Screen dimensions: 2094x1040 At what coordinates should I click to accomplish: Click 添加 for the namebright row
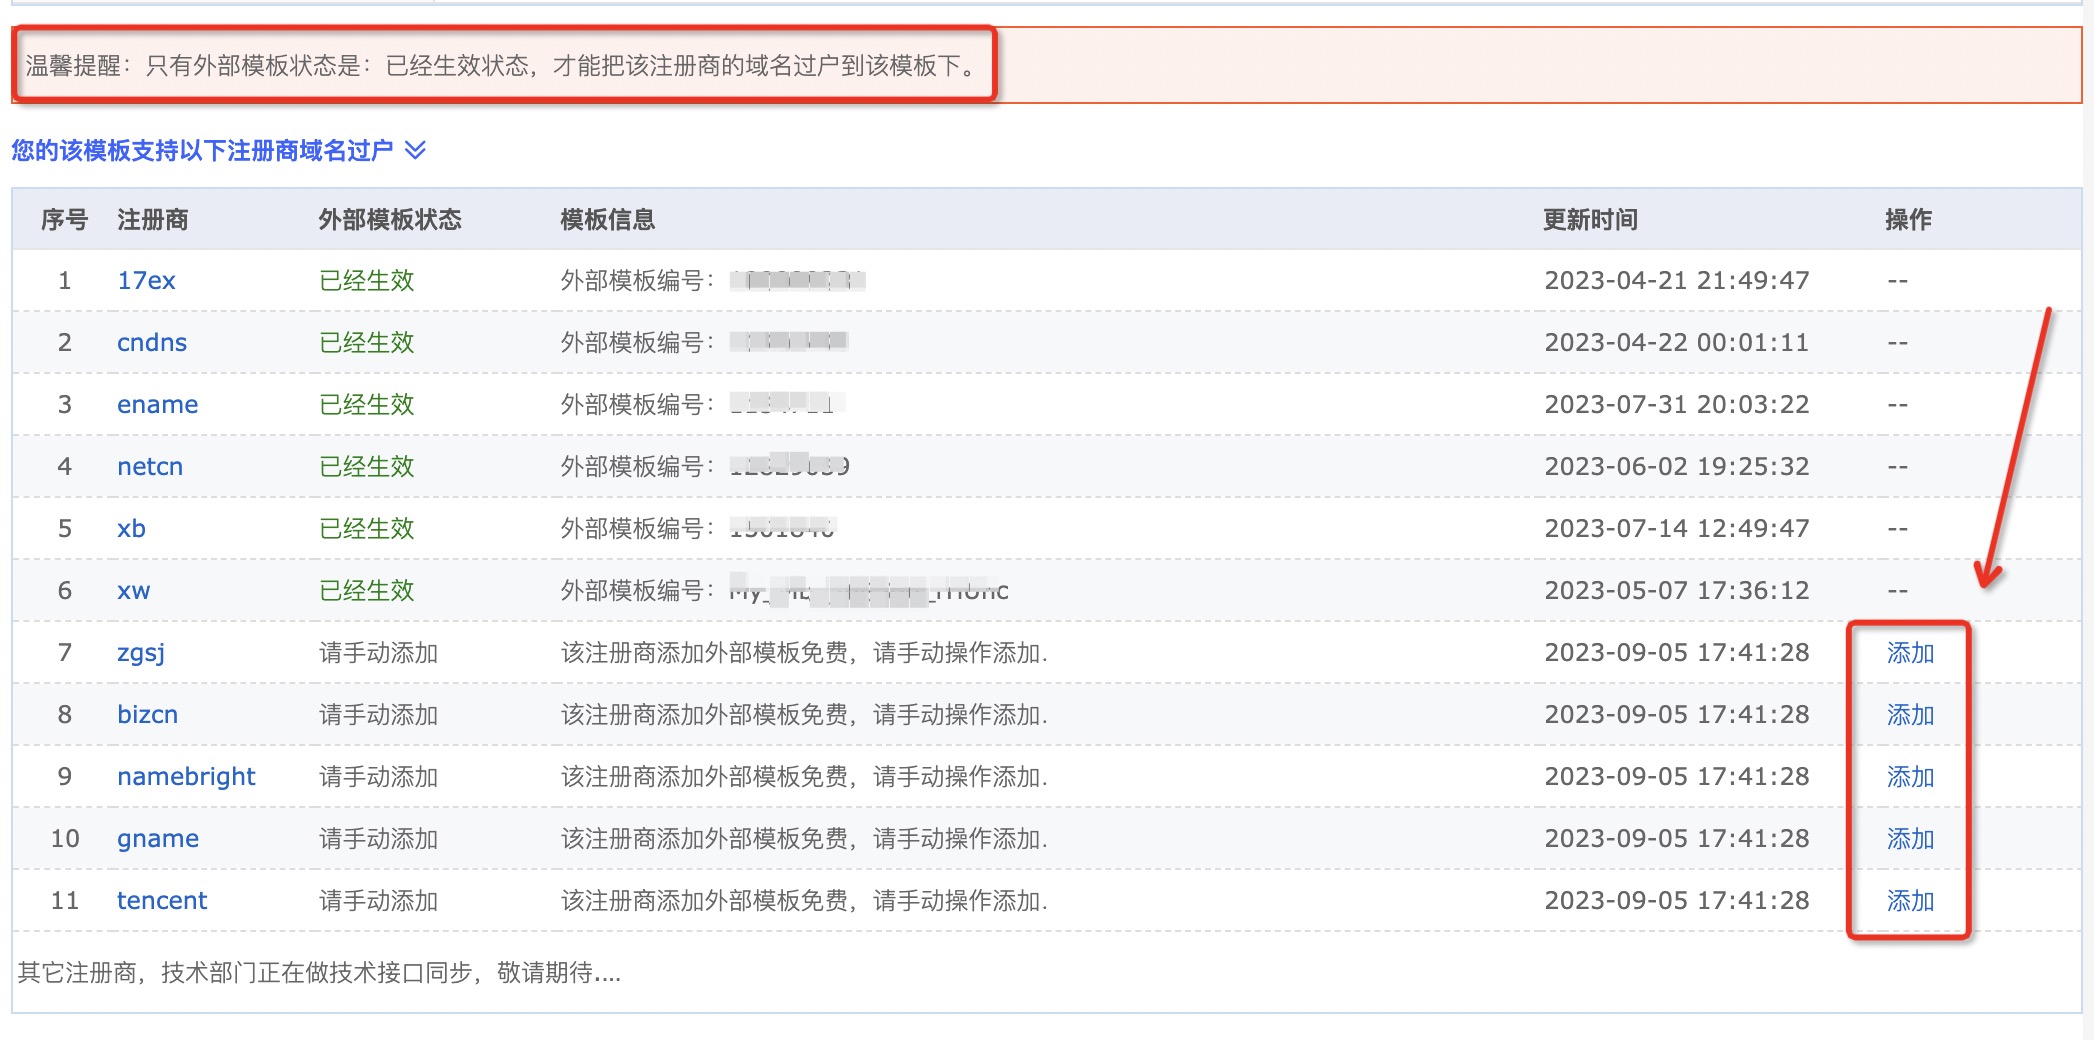pos(1910,777)
